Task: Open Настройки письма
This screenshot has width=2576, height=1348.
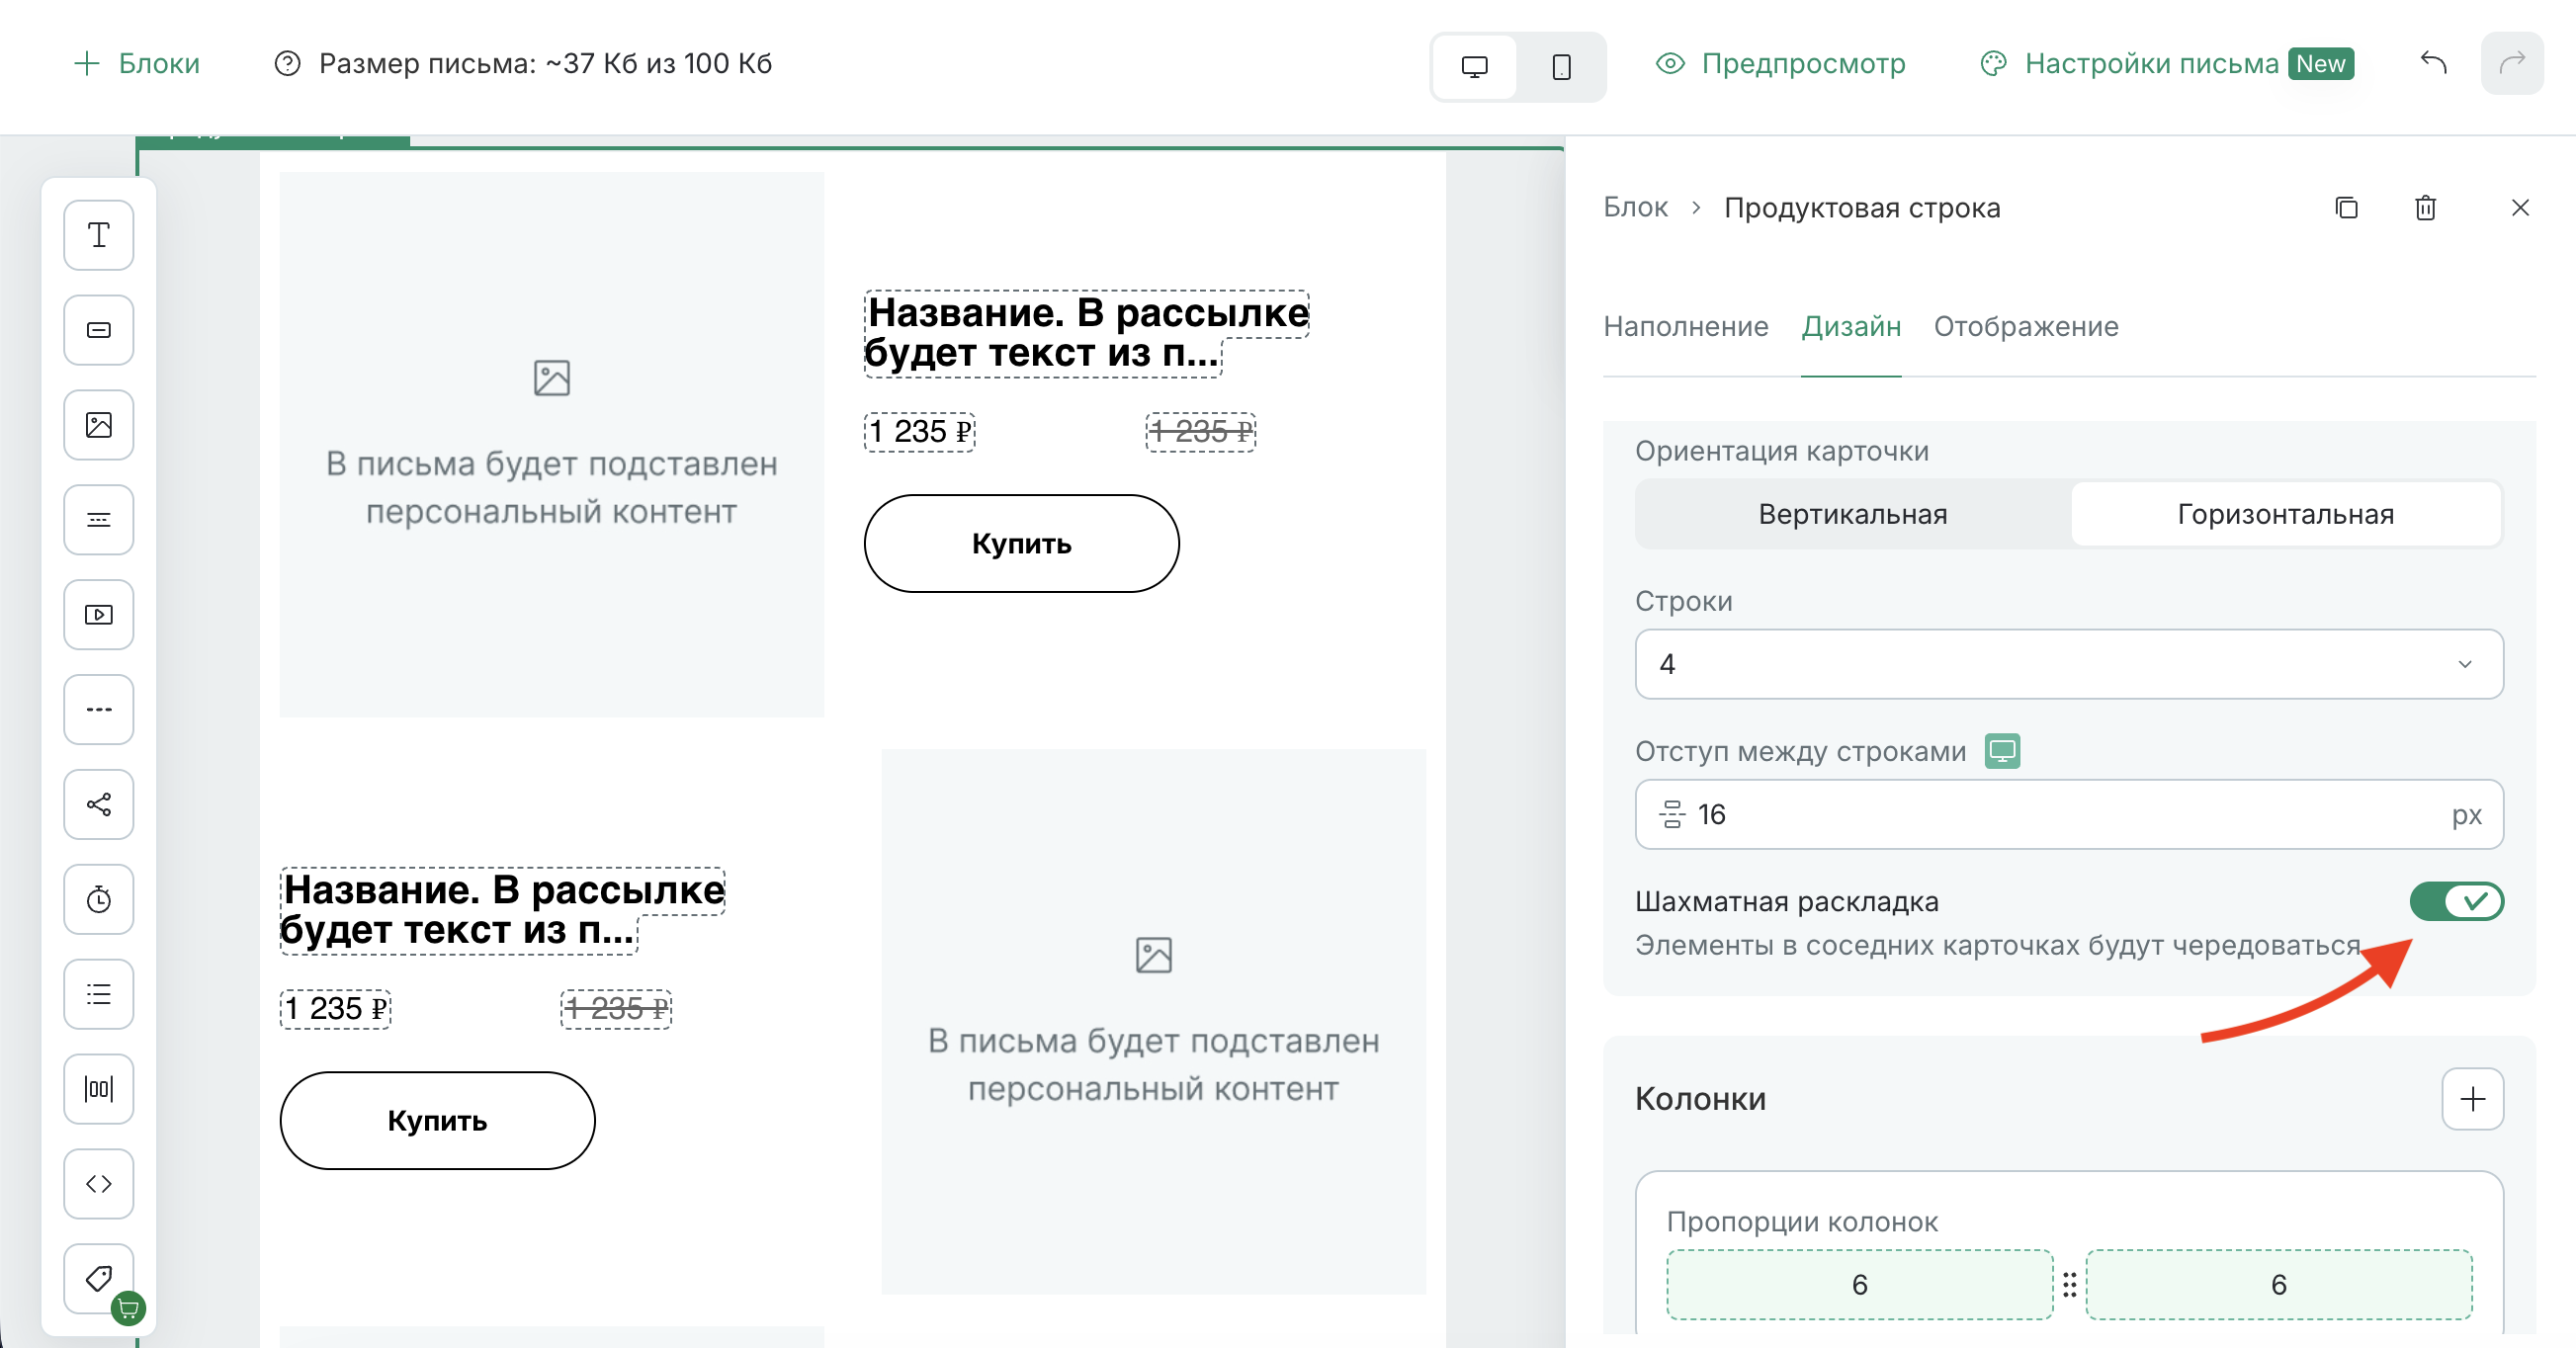Action: click(x=2167, y=64)
